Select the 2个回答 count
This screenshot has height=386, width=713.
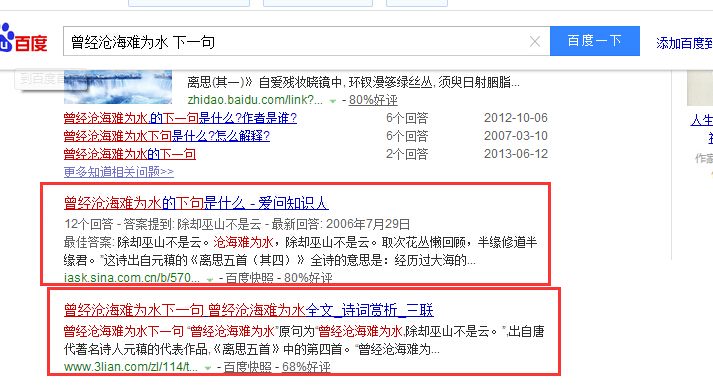407,154
